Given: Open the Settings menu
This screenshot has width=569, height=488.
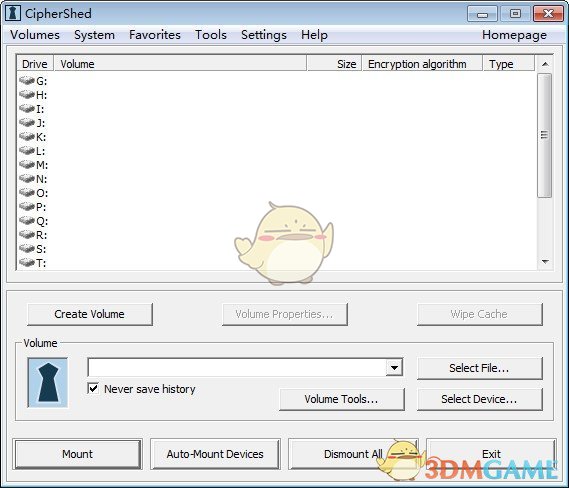Looking at the screenshot, I should (x=264, y=35).
